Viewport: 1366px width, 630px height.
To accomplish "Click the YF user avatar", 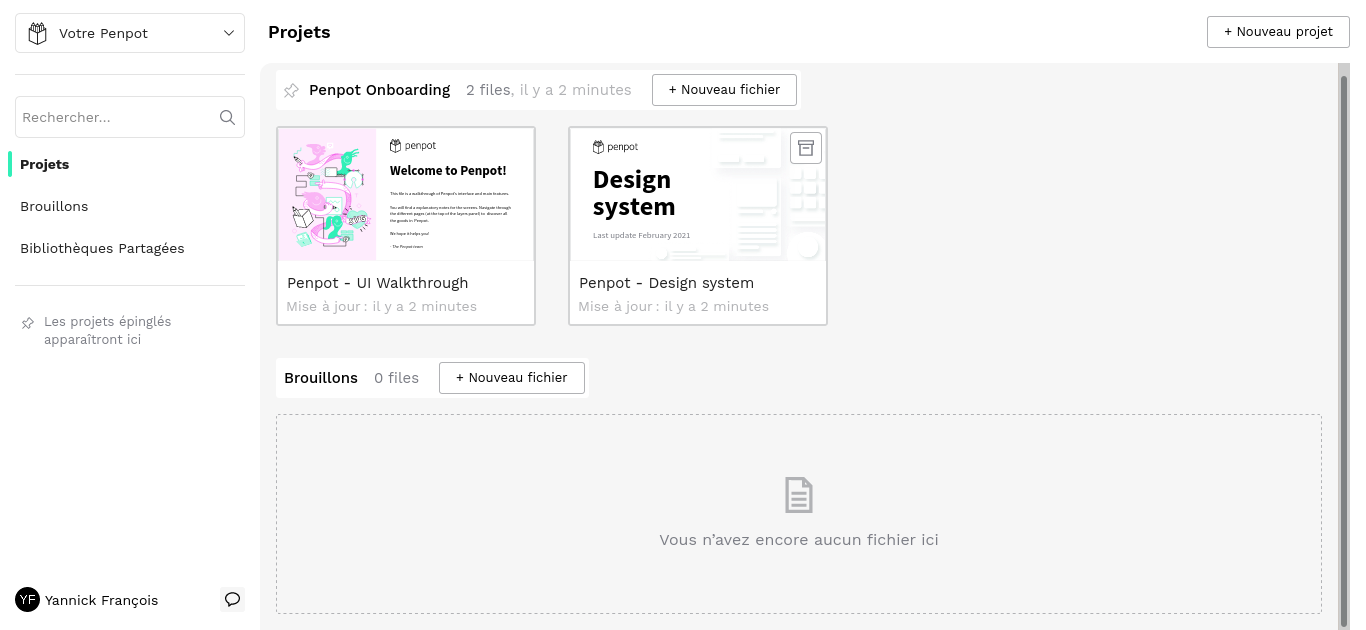I will [27, 600].
